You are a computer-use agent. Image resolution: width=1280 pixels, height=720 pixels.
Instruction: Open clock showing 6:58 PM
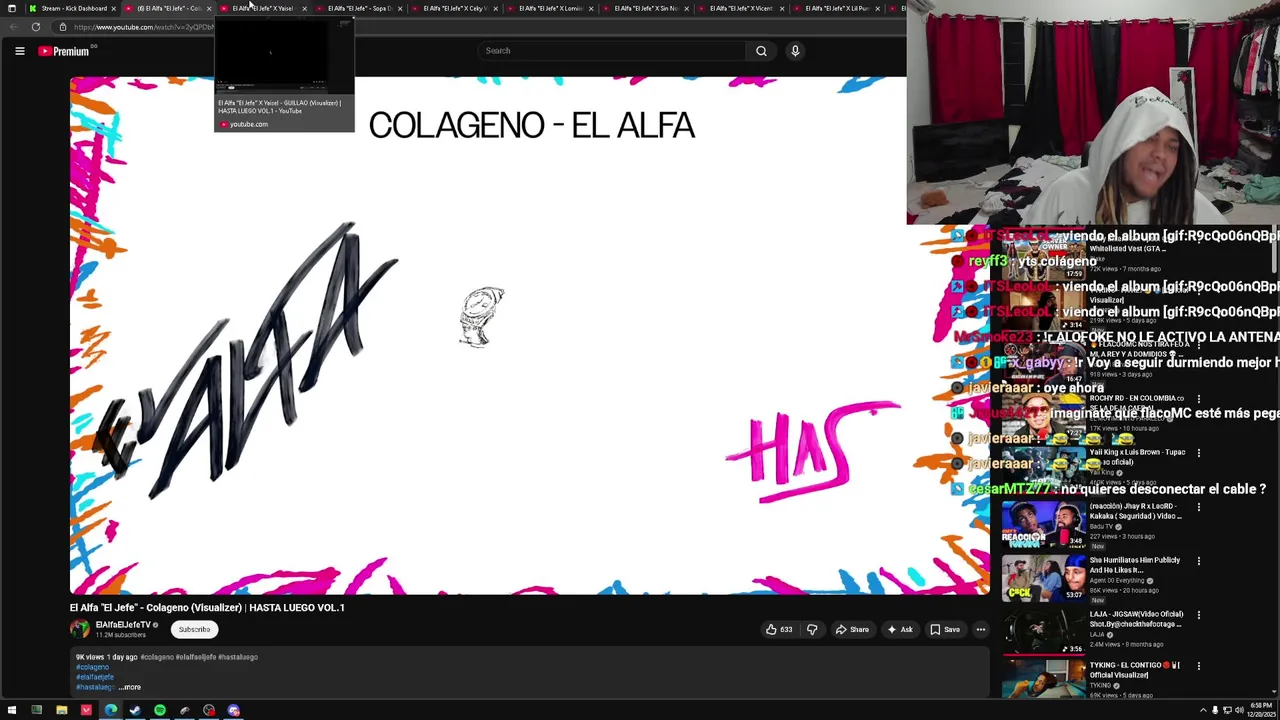[1263, 711]
